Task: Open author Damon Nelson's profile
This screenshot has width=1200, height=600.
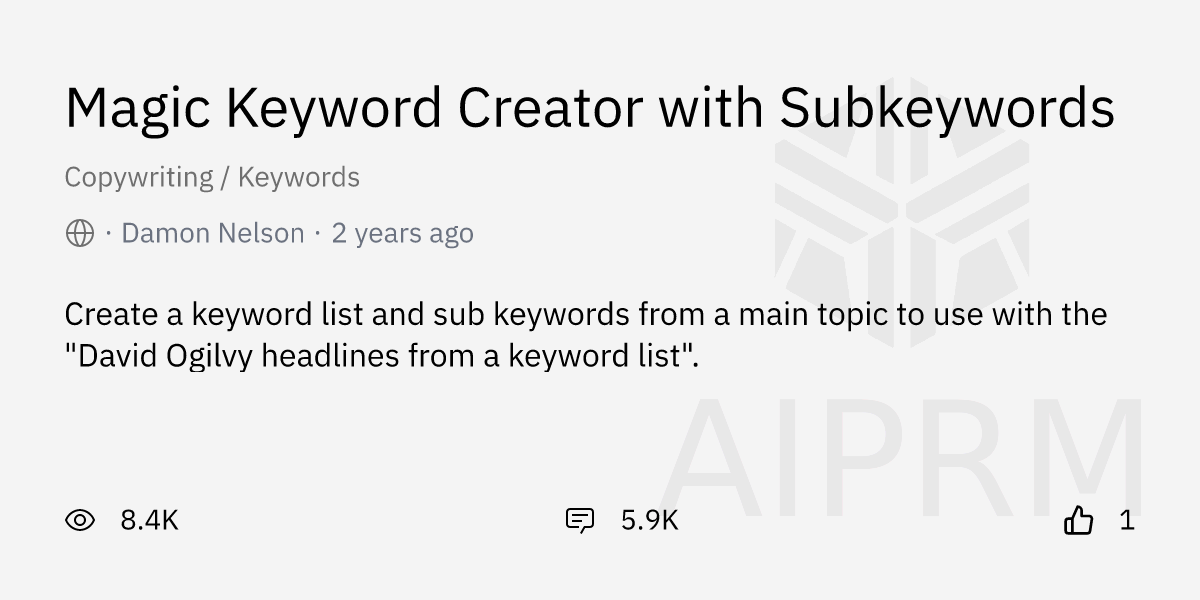Action: 212,233
